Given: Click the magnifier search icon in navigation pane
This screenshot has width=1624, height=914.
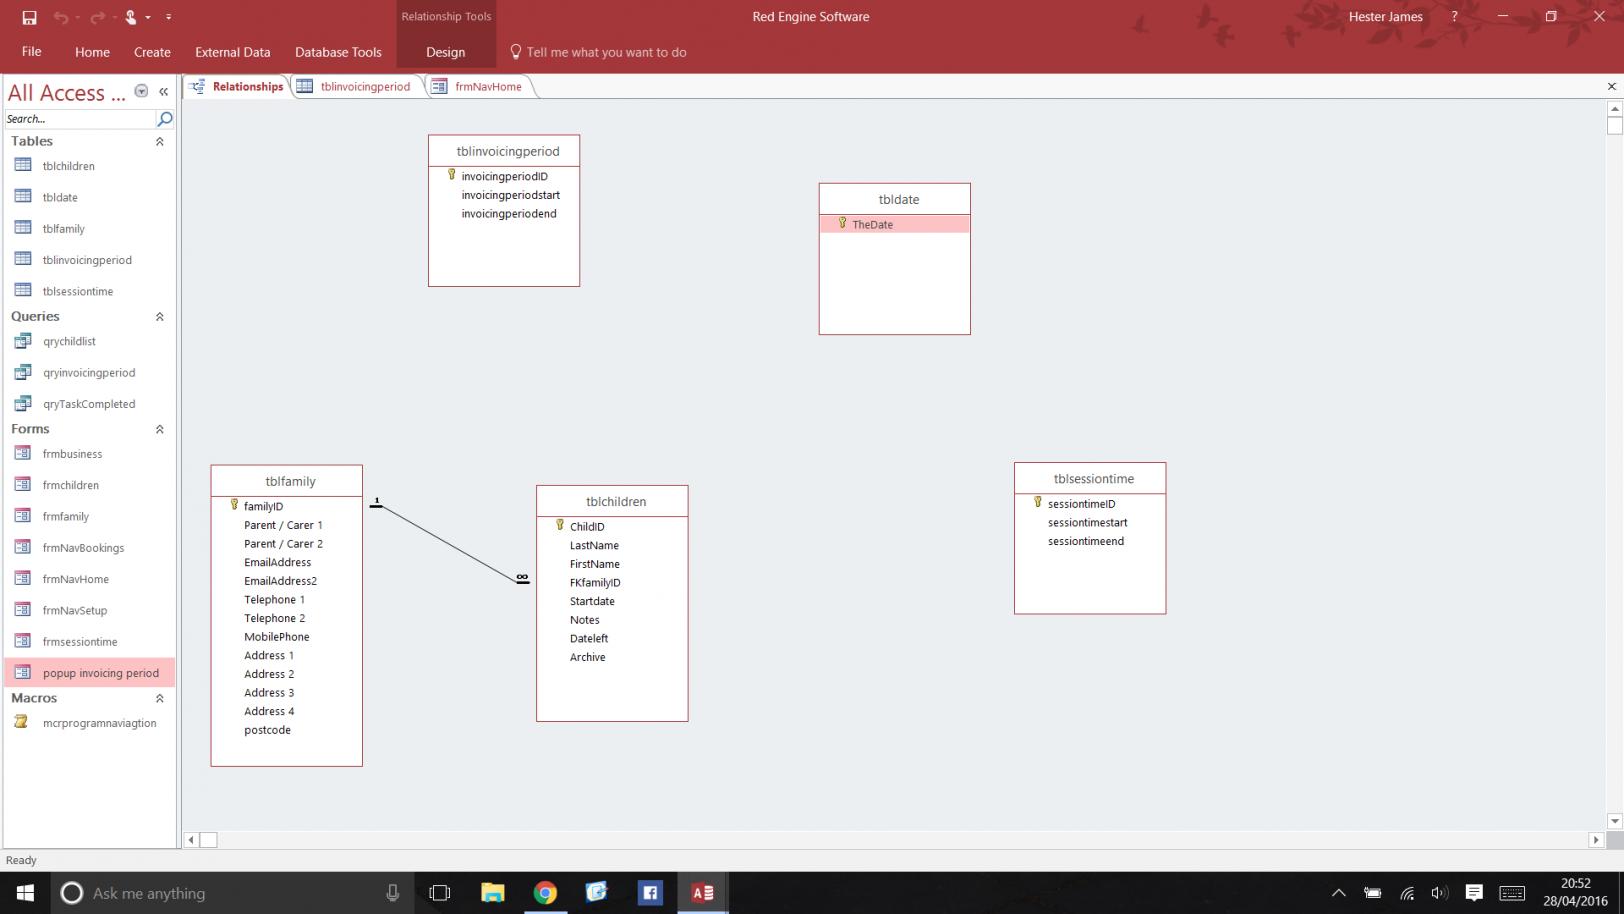Looking at the screenshot, I should (165, 119).
